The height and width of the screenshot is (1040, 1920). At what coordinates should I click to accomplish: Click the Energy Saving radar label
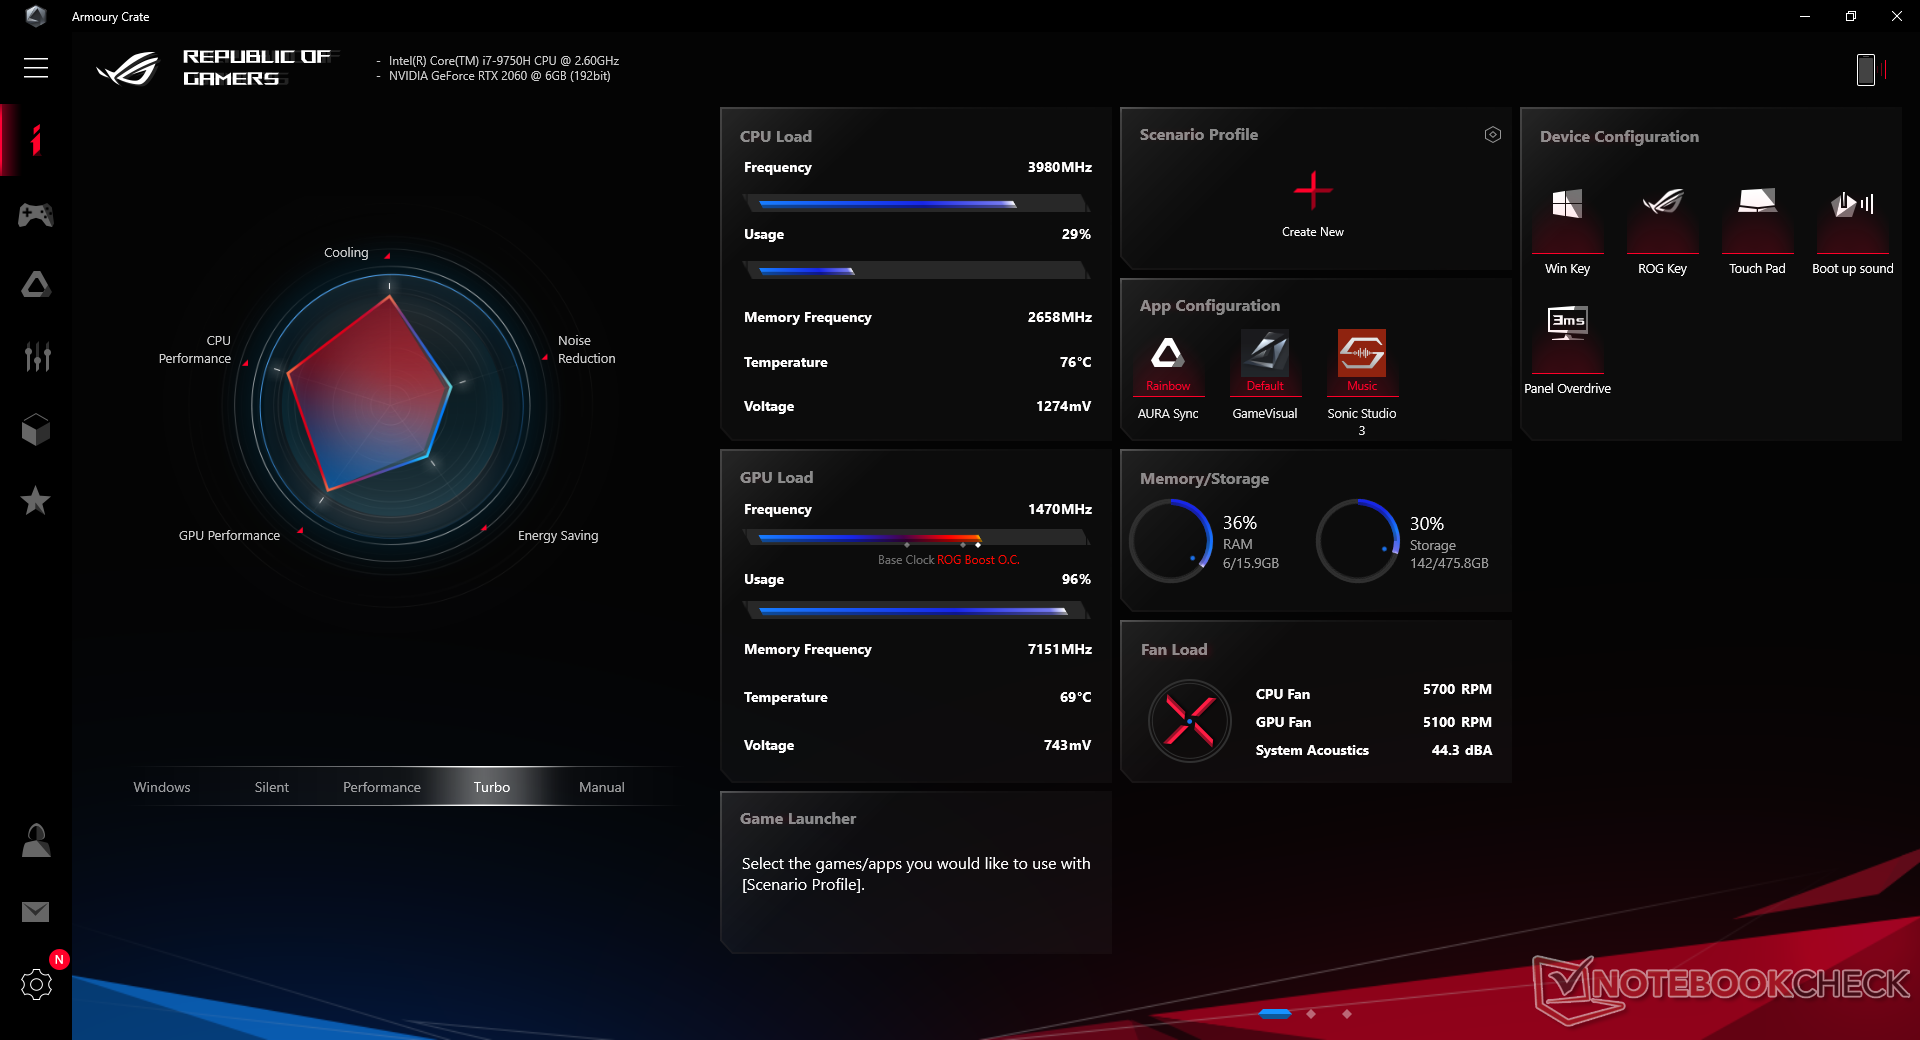pyautogui.click(x=558, y=536)
